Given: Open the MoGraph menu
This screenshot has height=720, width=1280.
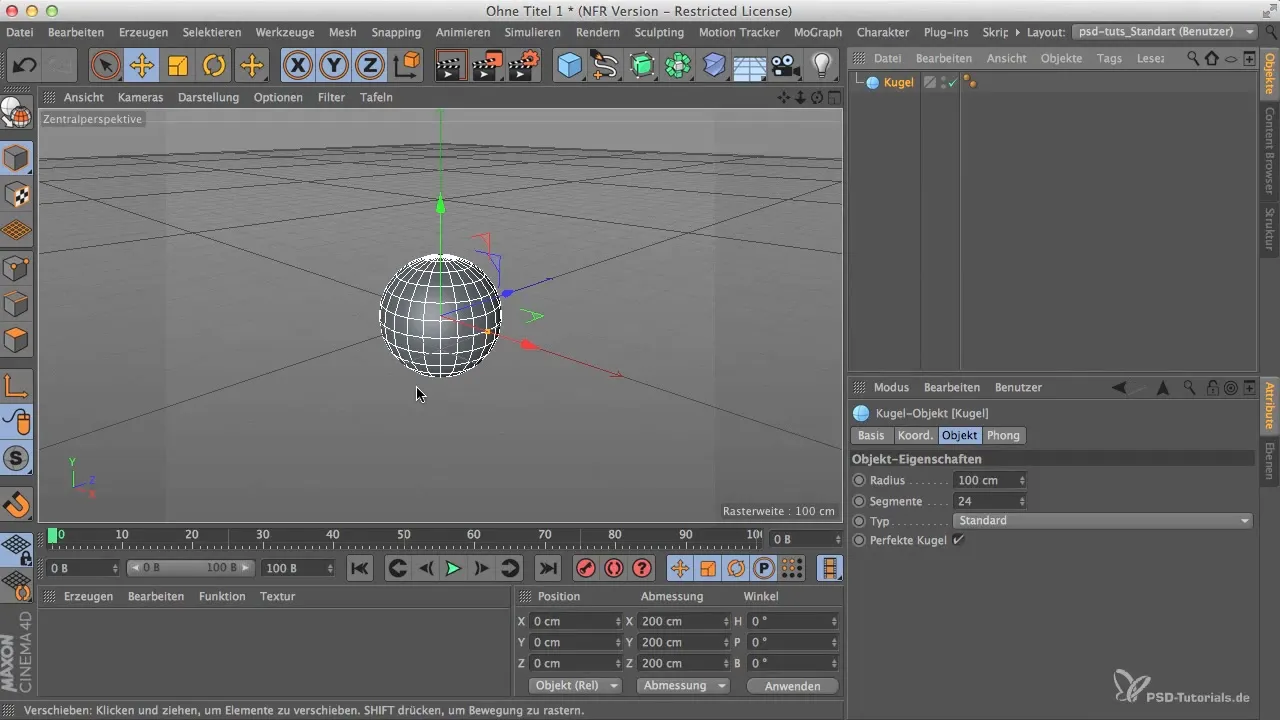Looking at the screenshot, I should 818,32.
